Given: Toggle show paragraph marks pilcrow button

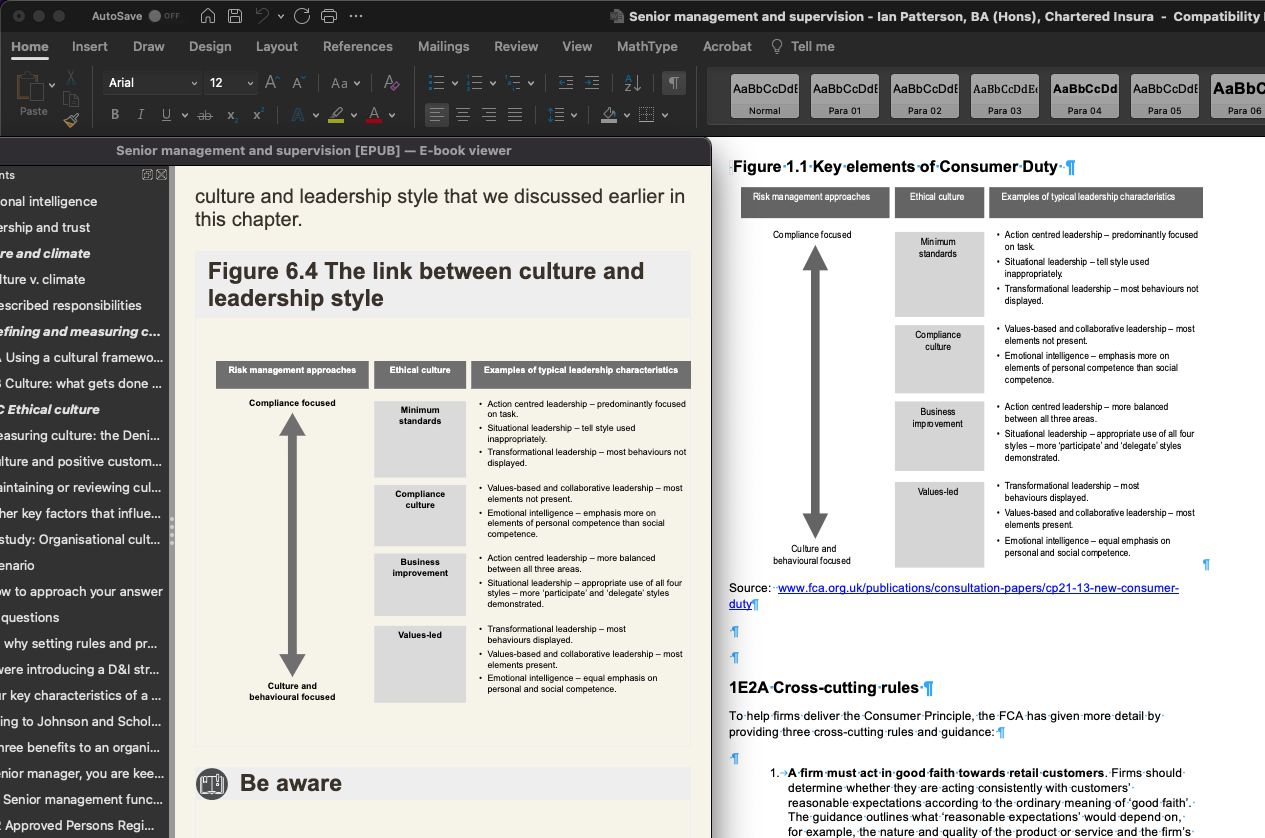Looking at the screenshot, I should point(675,83).
